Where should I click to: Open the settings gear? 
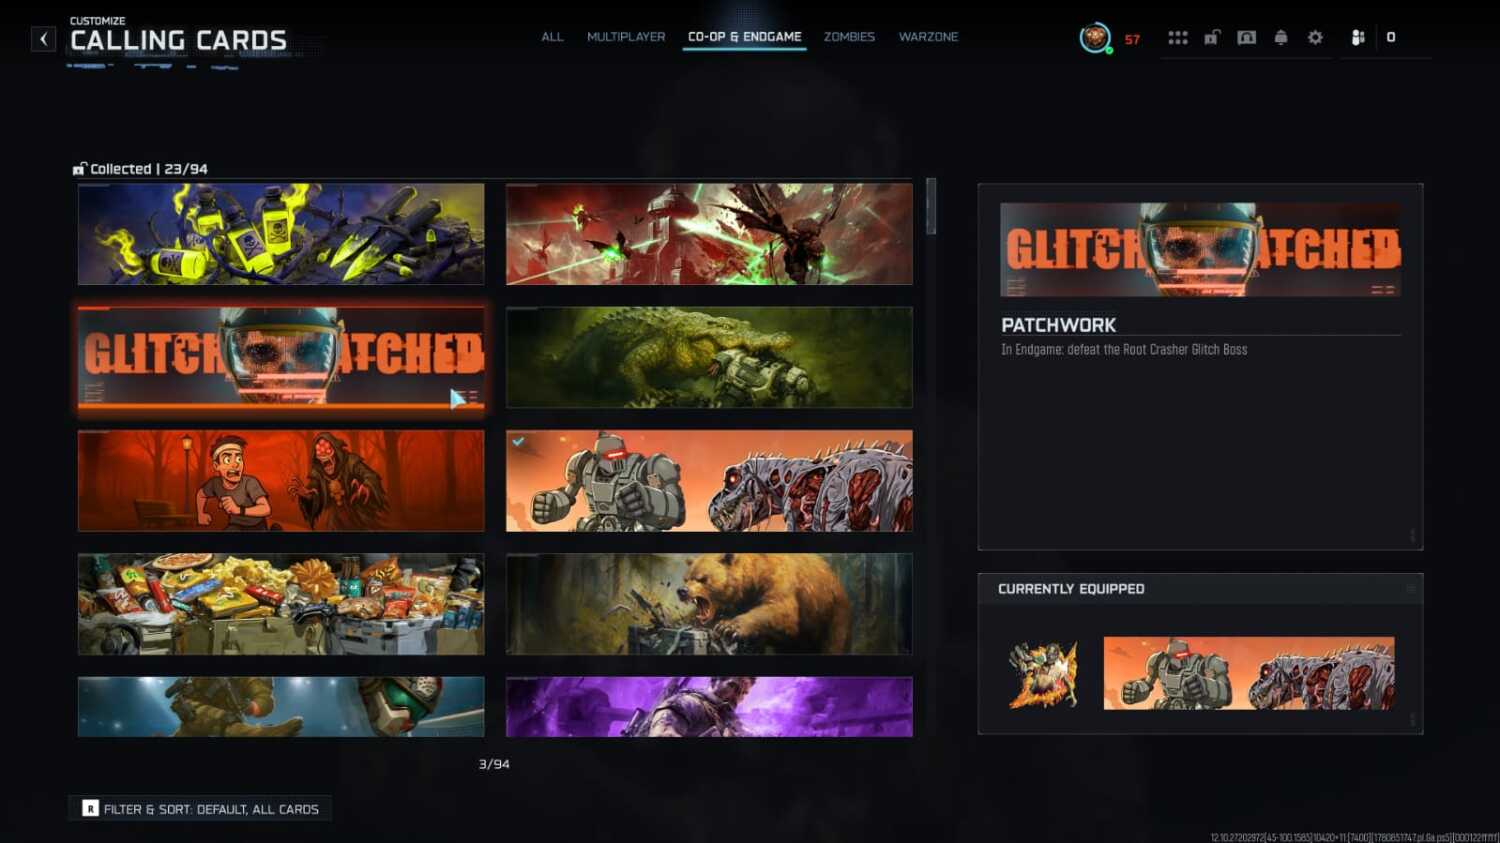pos(1315,38)
